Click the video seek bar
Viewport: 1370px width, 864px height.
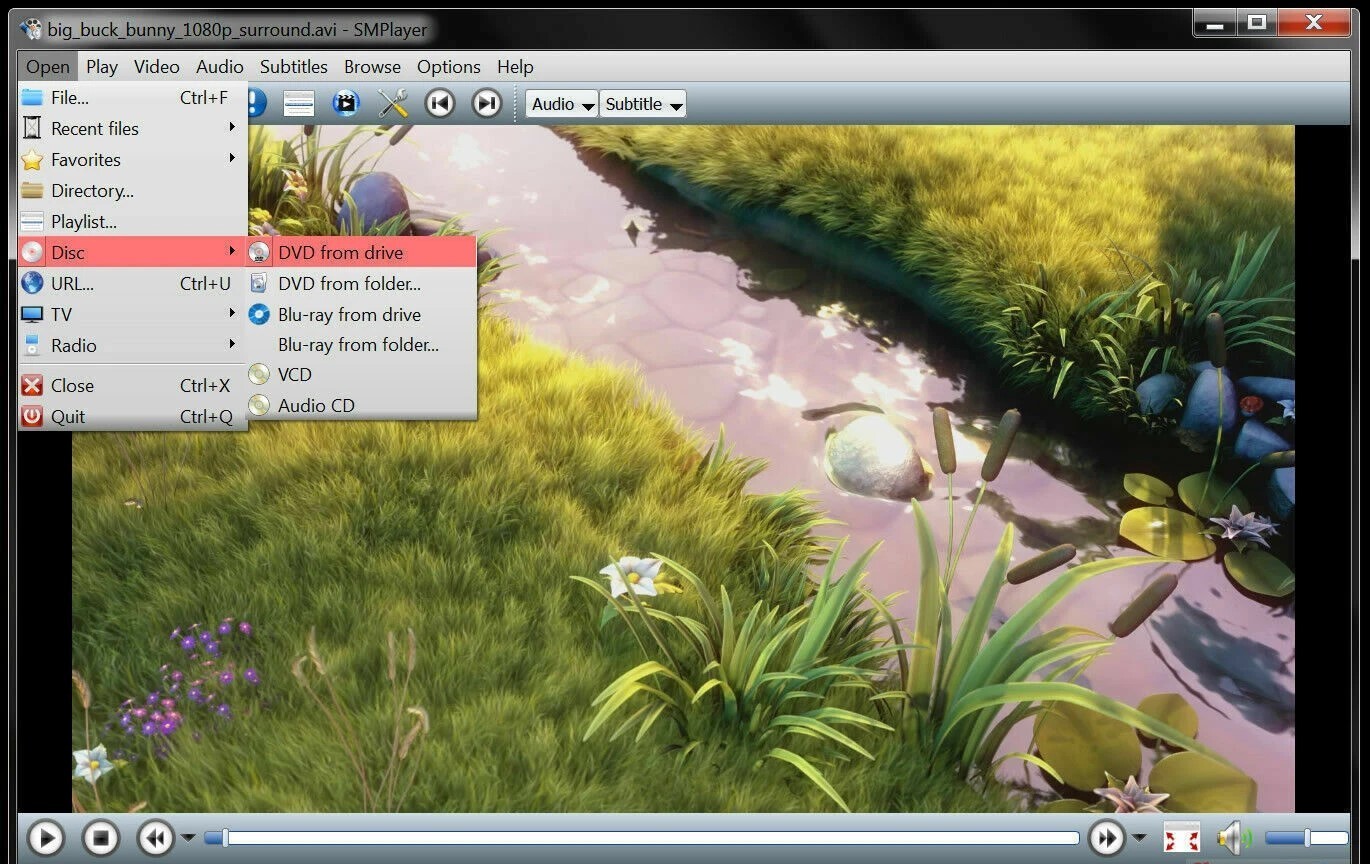pos(641,838)
